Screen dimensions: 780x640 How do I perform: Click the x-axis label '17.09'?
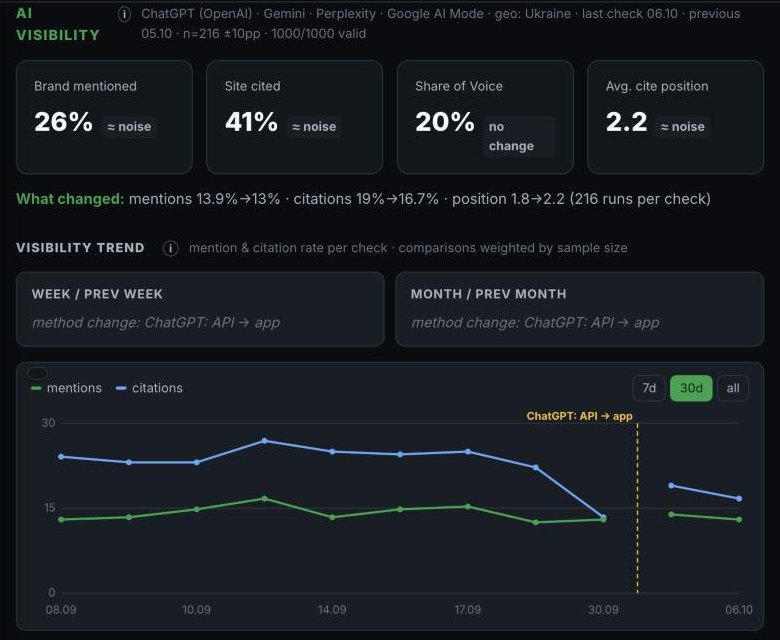point(468,610)
